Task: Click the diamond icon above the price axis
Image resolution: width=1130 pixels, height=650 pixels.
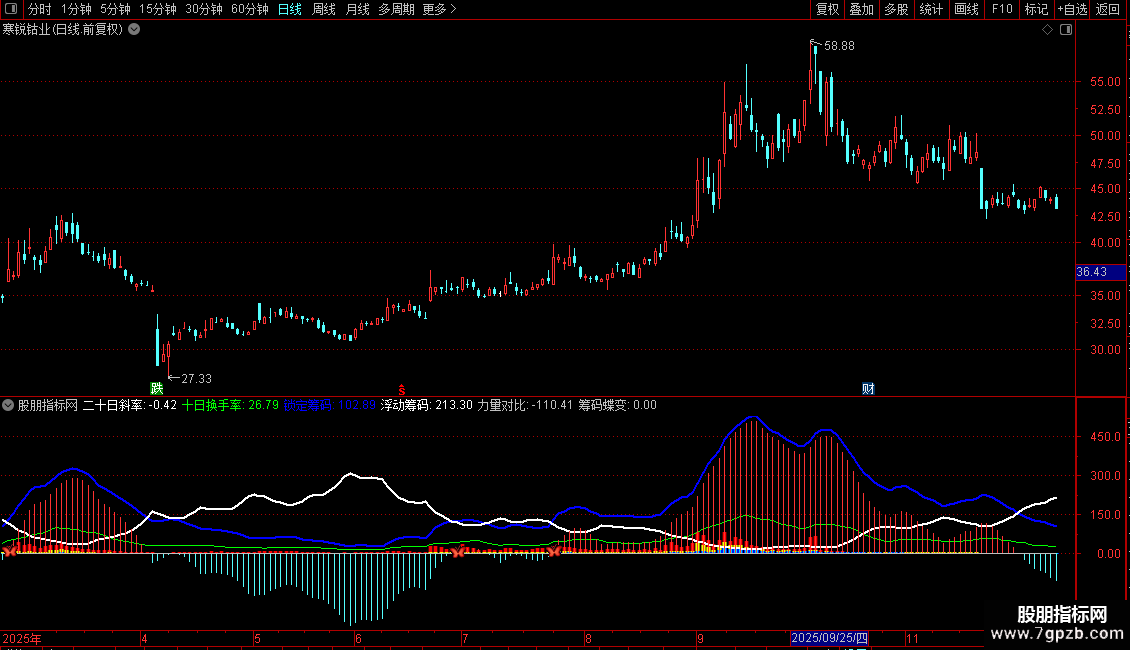Action: pos(1047,30)
